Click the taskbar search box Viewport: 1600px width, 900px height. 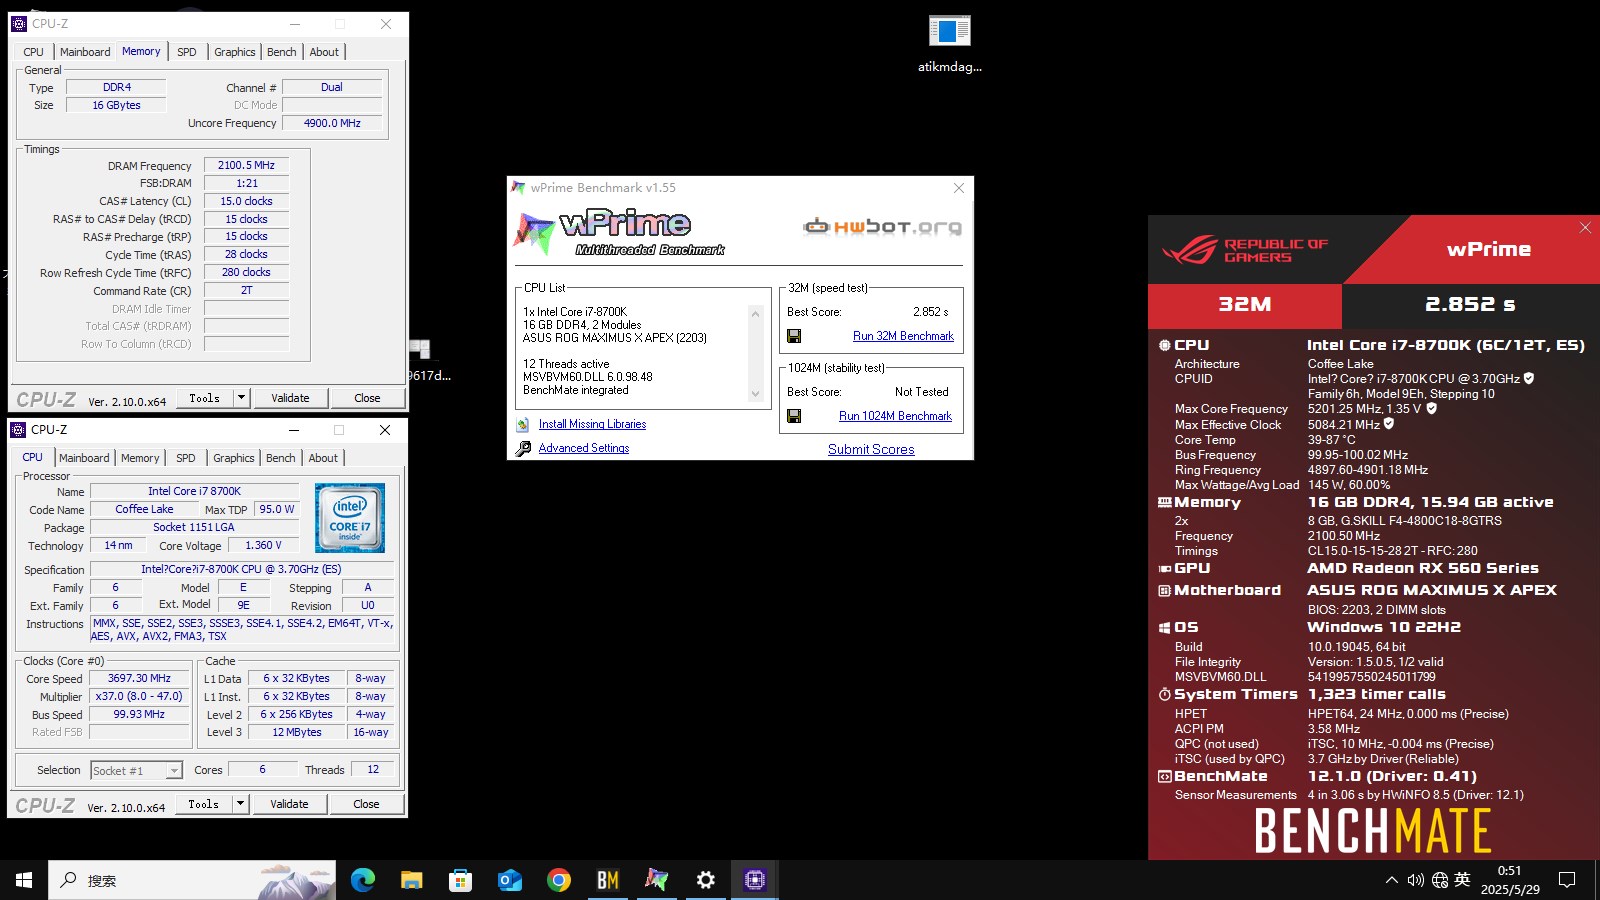[193, 880]
